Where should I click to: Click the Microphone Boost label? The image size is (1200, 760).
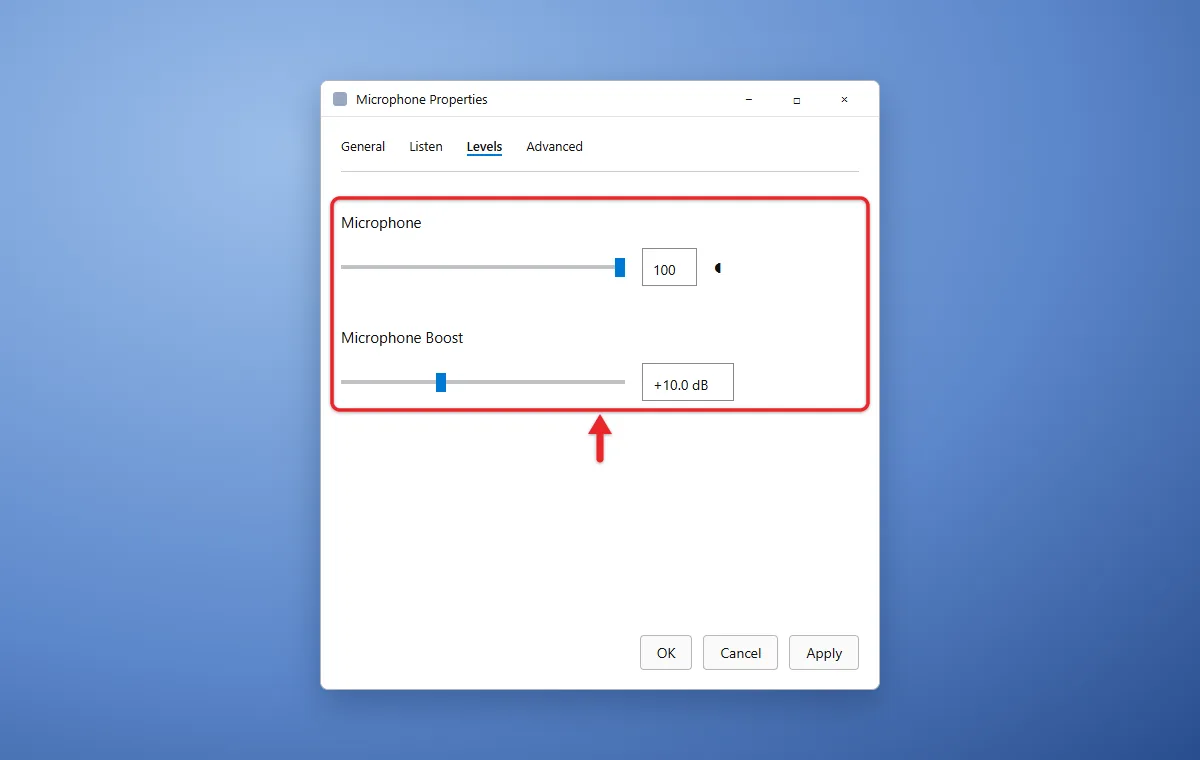tap(402, 338)
